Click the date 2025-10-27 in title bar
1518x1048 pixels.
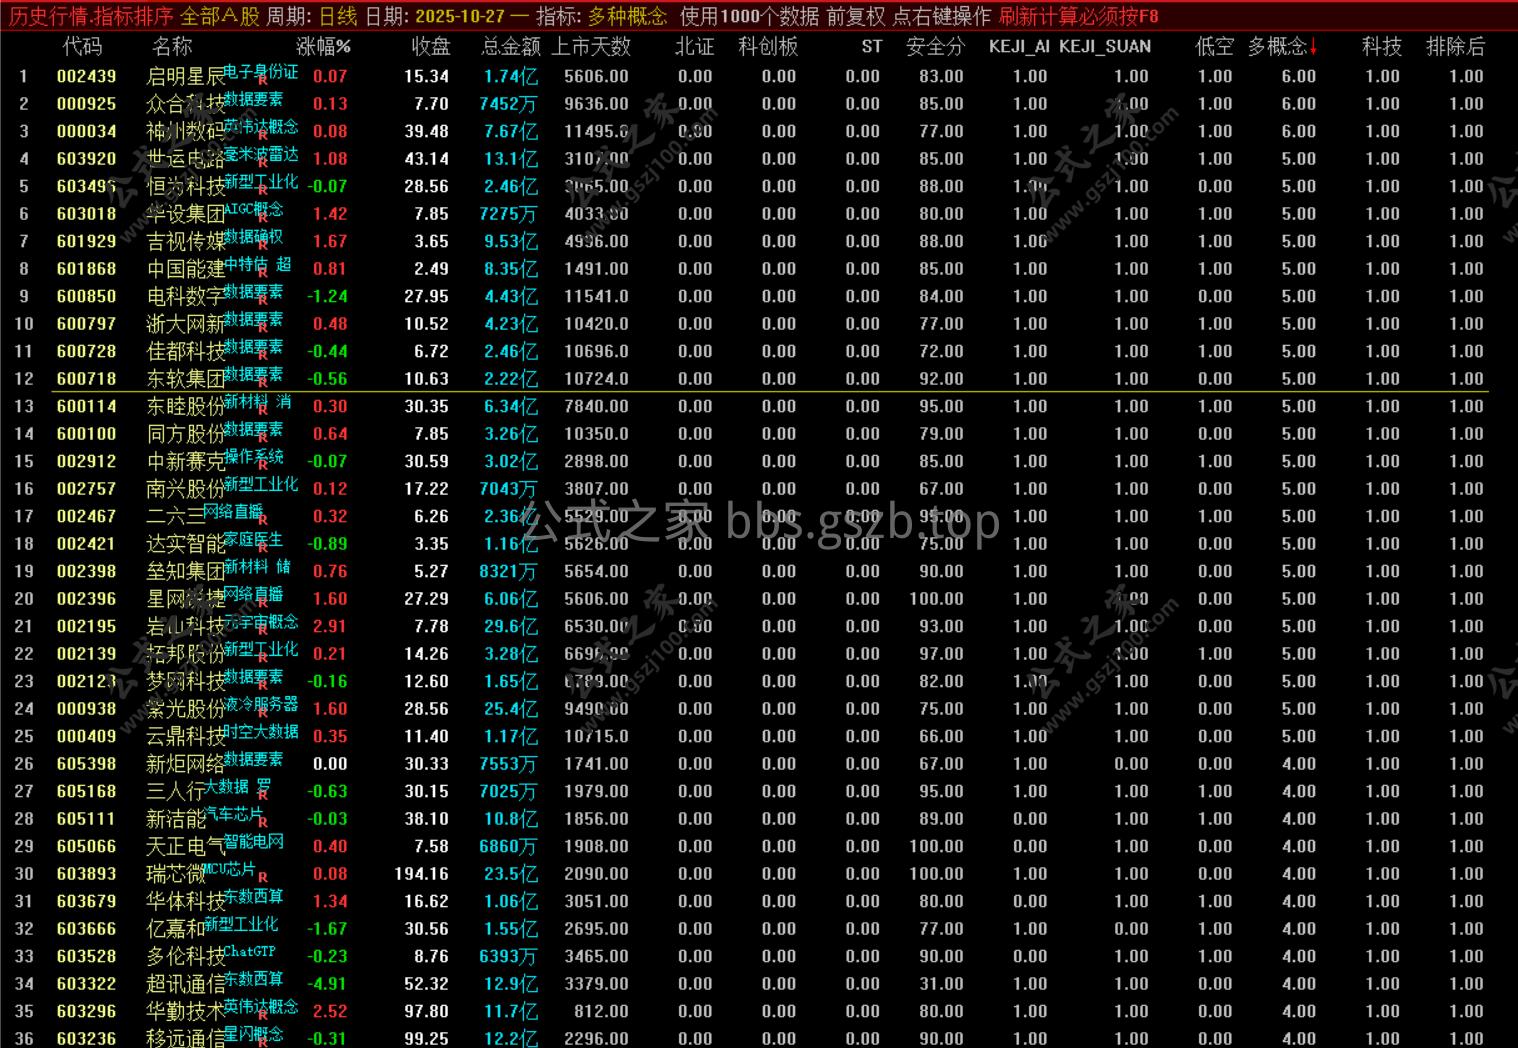[460, 16]
